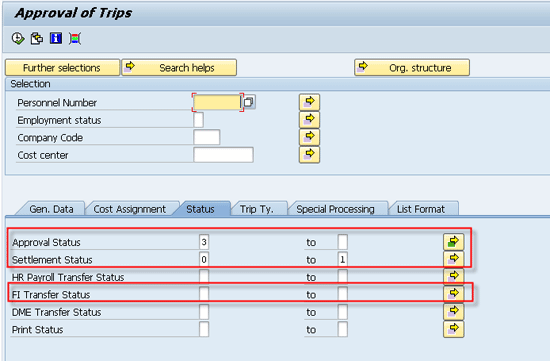
Task: Switch to the Gen. Data tab
Action: 51,209
